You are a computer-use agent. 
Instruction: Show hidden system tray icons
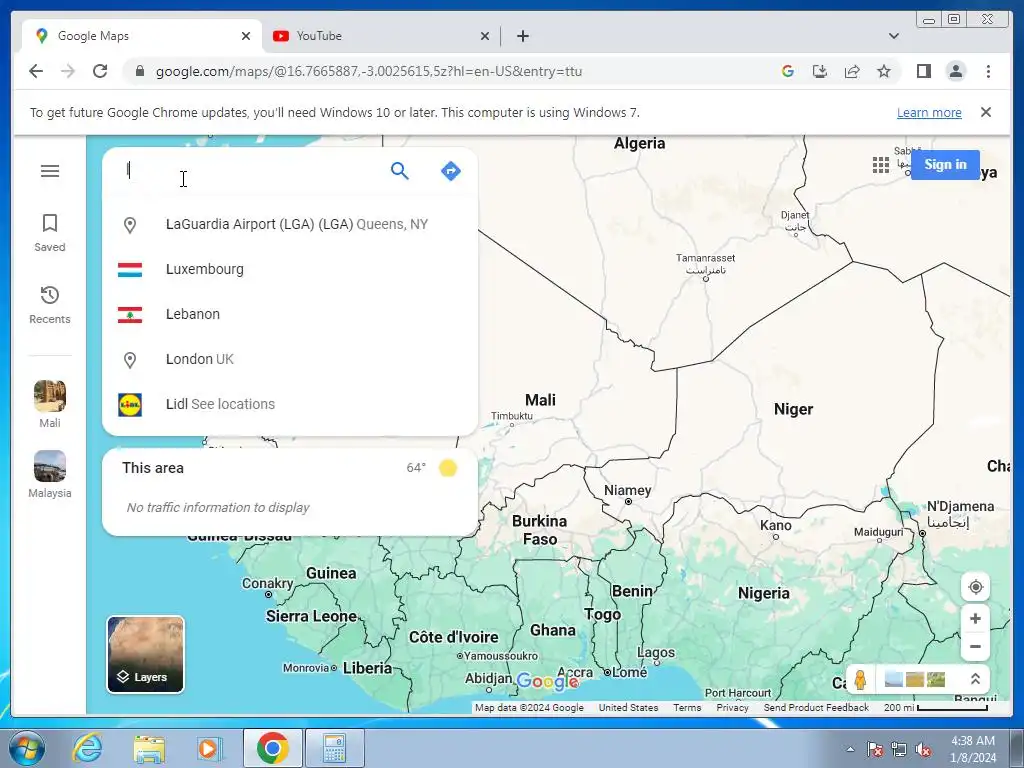(x=850, y=749)
